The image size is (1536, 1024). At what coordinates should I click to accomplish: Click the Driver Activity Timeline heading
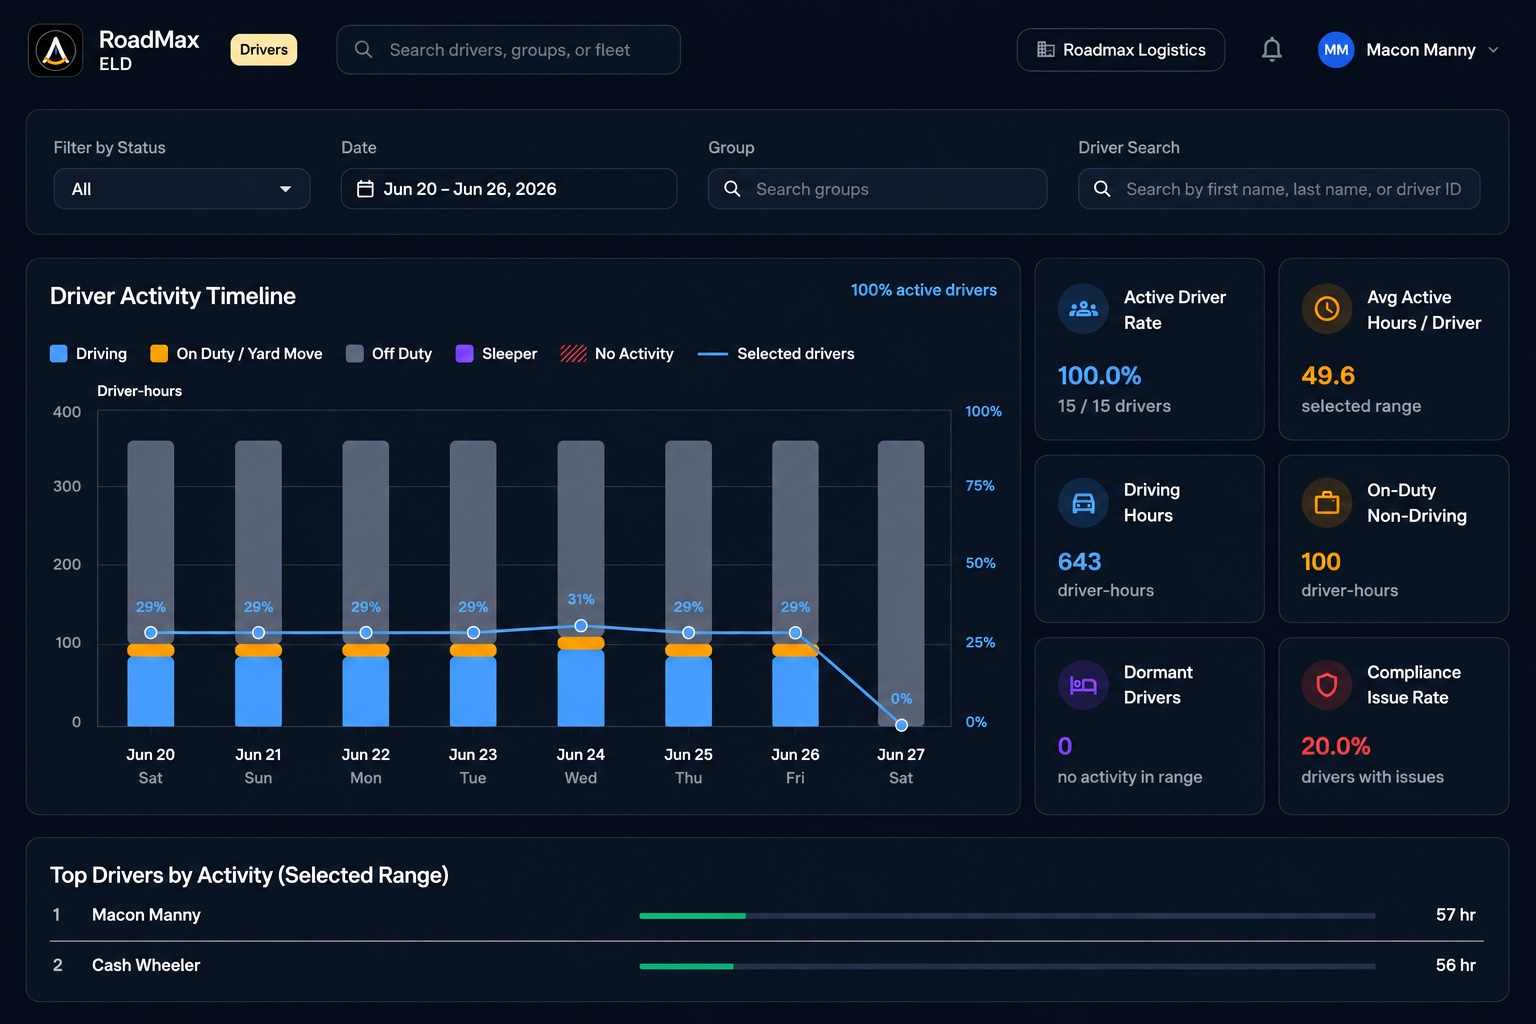[x=173, y=296]
